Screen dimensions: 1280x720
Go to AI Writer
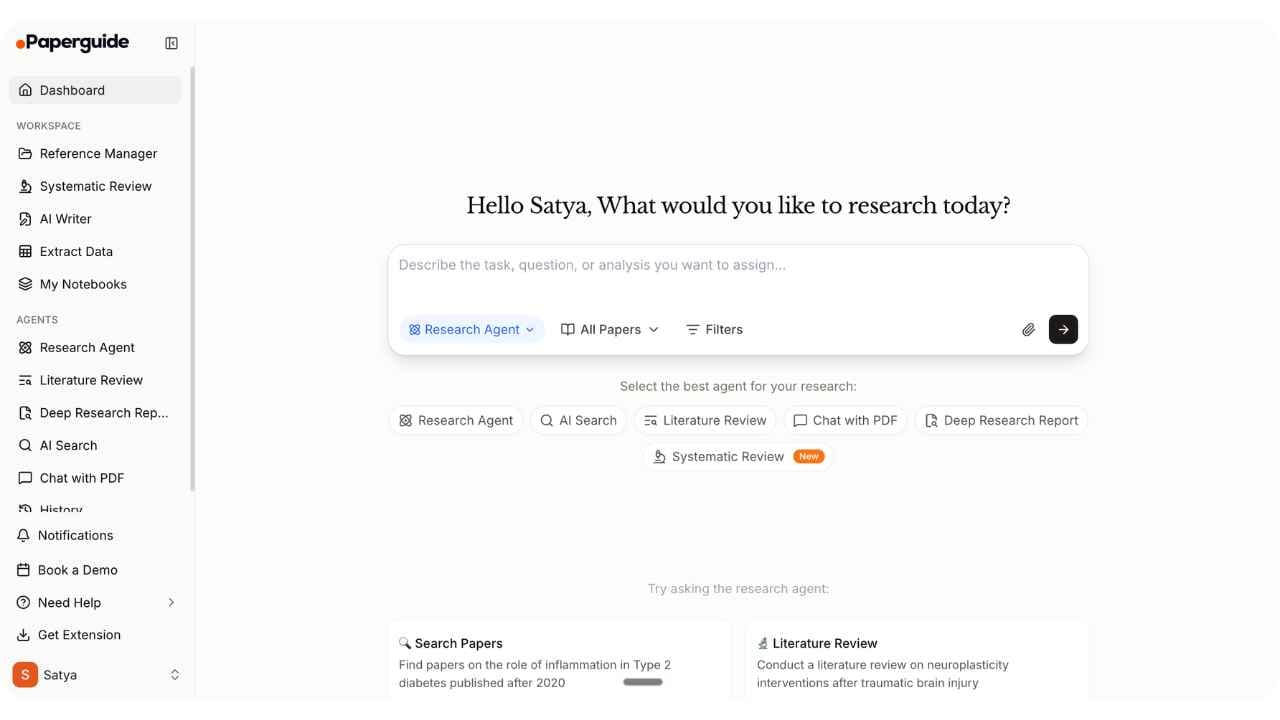coord(95,219)
